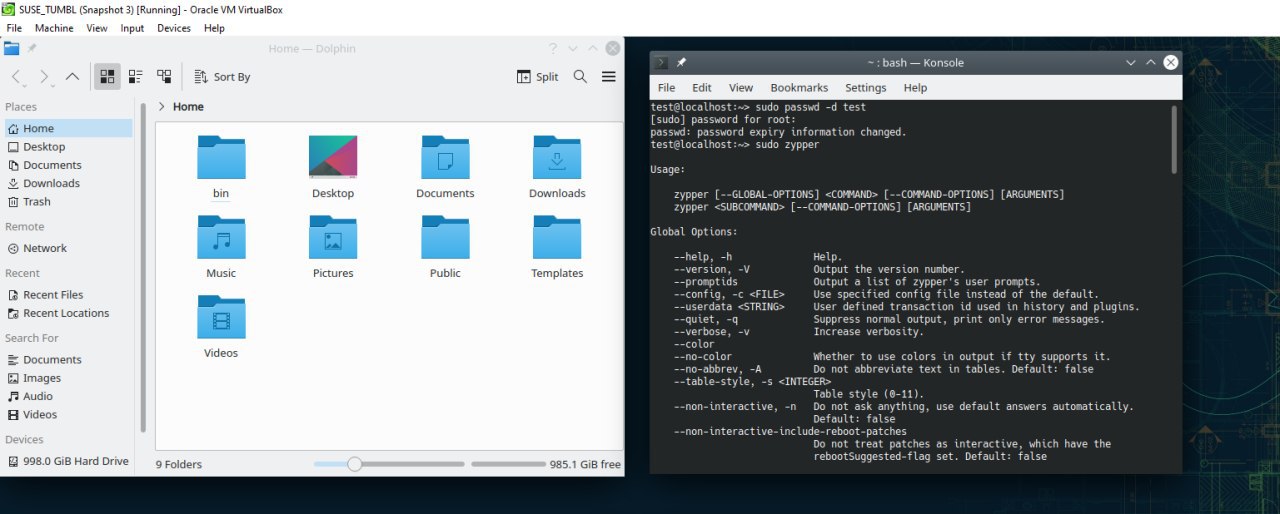Viewport: 1280px width, 514px height.
Task: Open Network under Remote section
Action: tap(67, 248)
